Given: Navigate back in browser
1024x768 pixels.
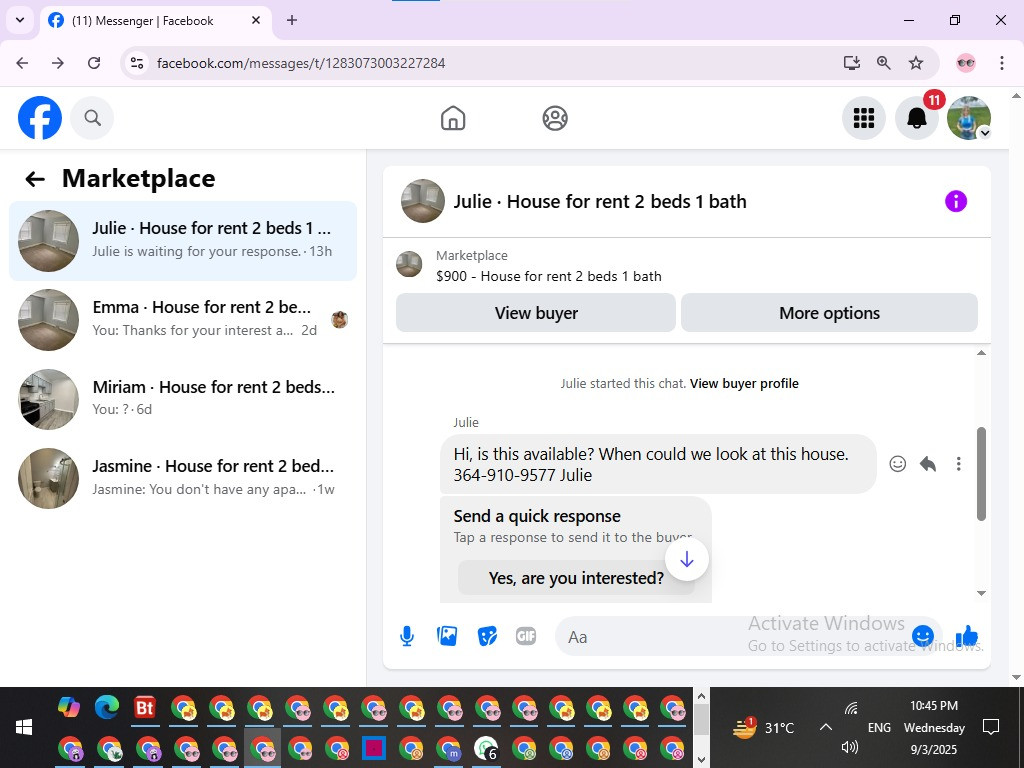Looking at the screenshot, I should (22, 63).
